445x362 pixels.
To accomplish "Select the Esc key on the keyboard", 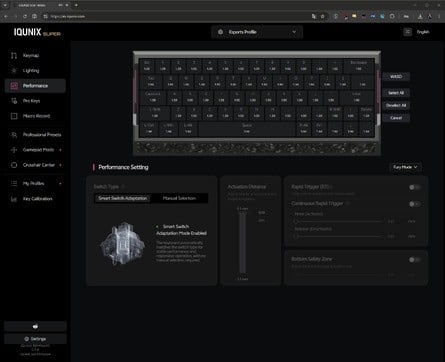I will click(147, 66).
